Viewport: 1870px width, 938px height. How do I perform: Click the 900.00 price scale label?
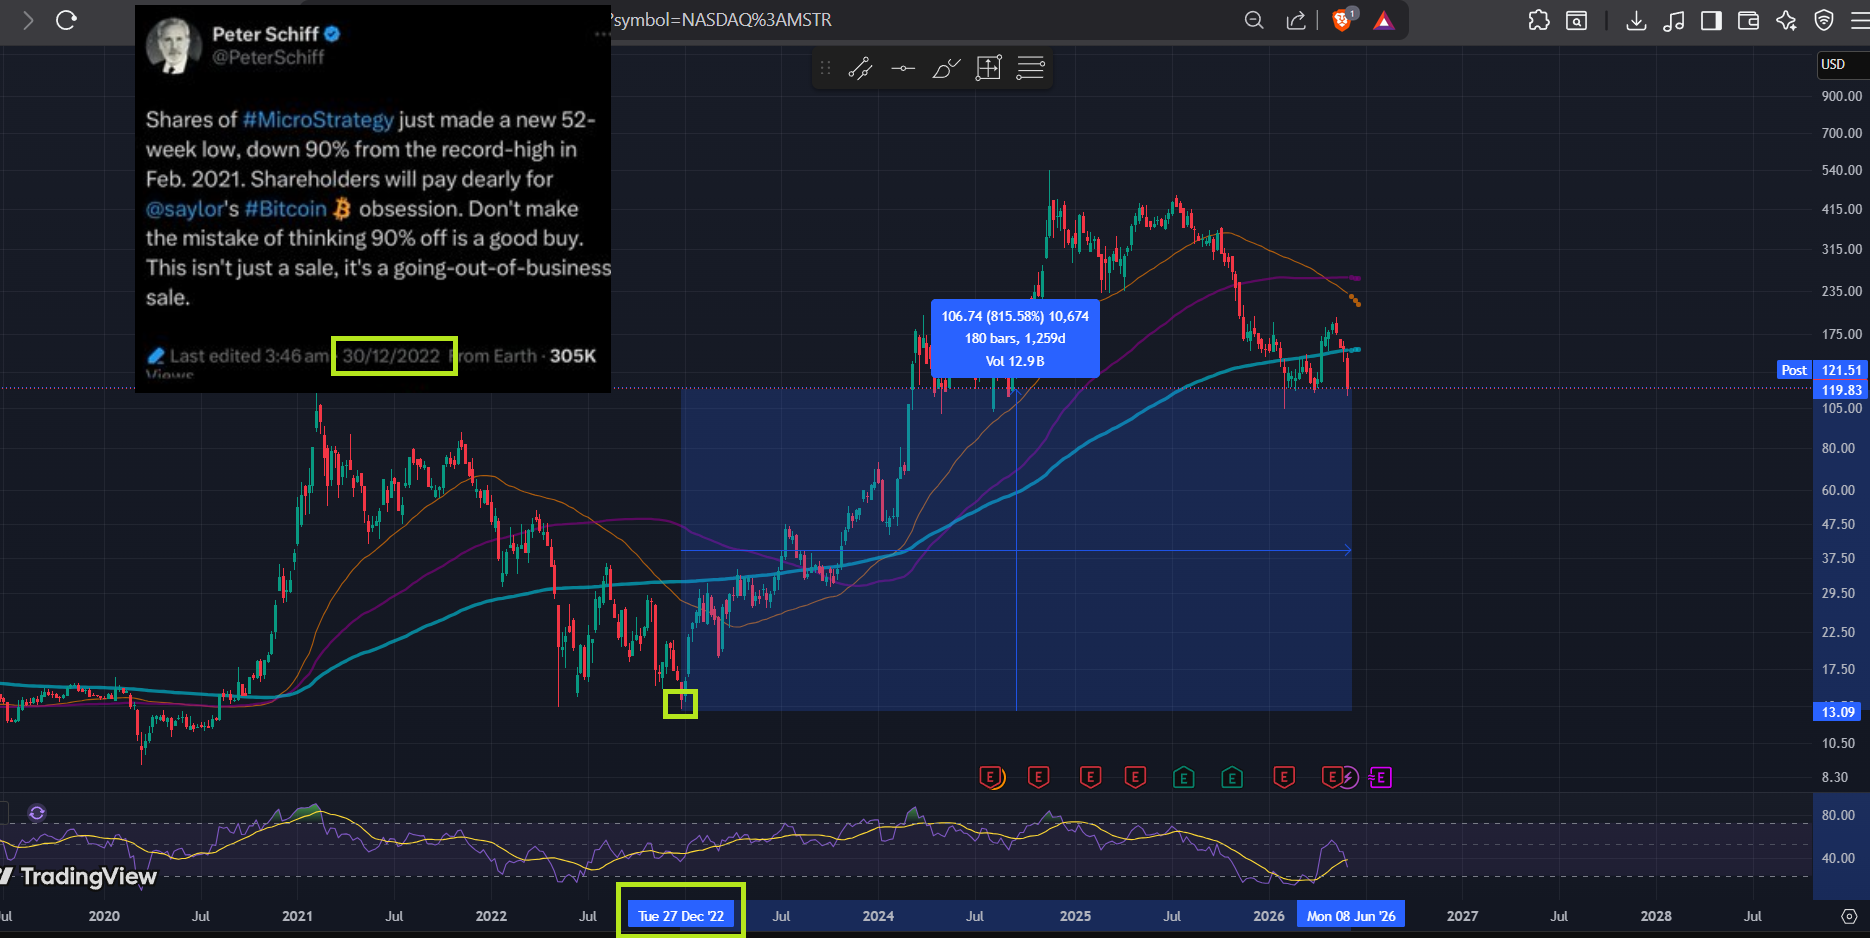point(1842,97)
